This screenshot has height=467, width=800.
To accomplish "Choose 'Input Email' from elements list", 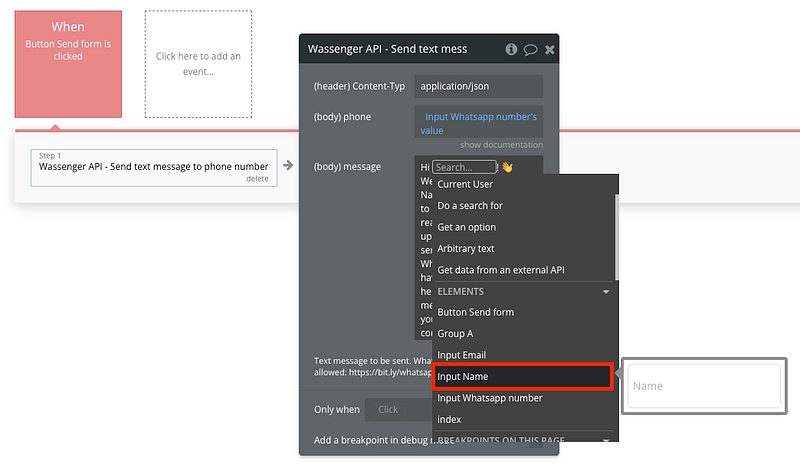I will (x=462, y=355).
